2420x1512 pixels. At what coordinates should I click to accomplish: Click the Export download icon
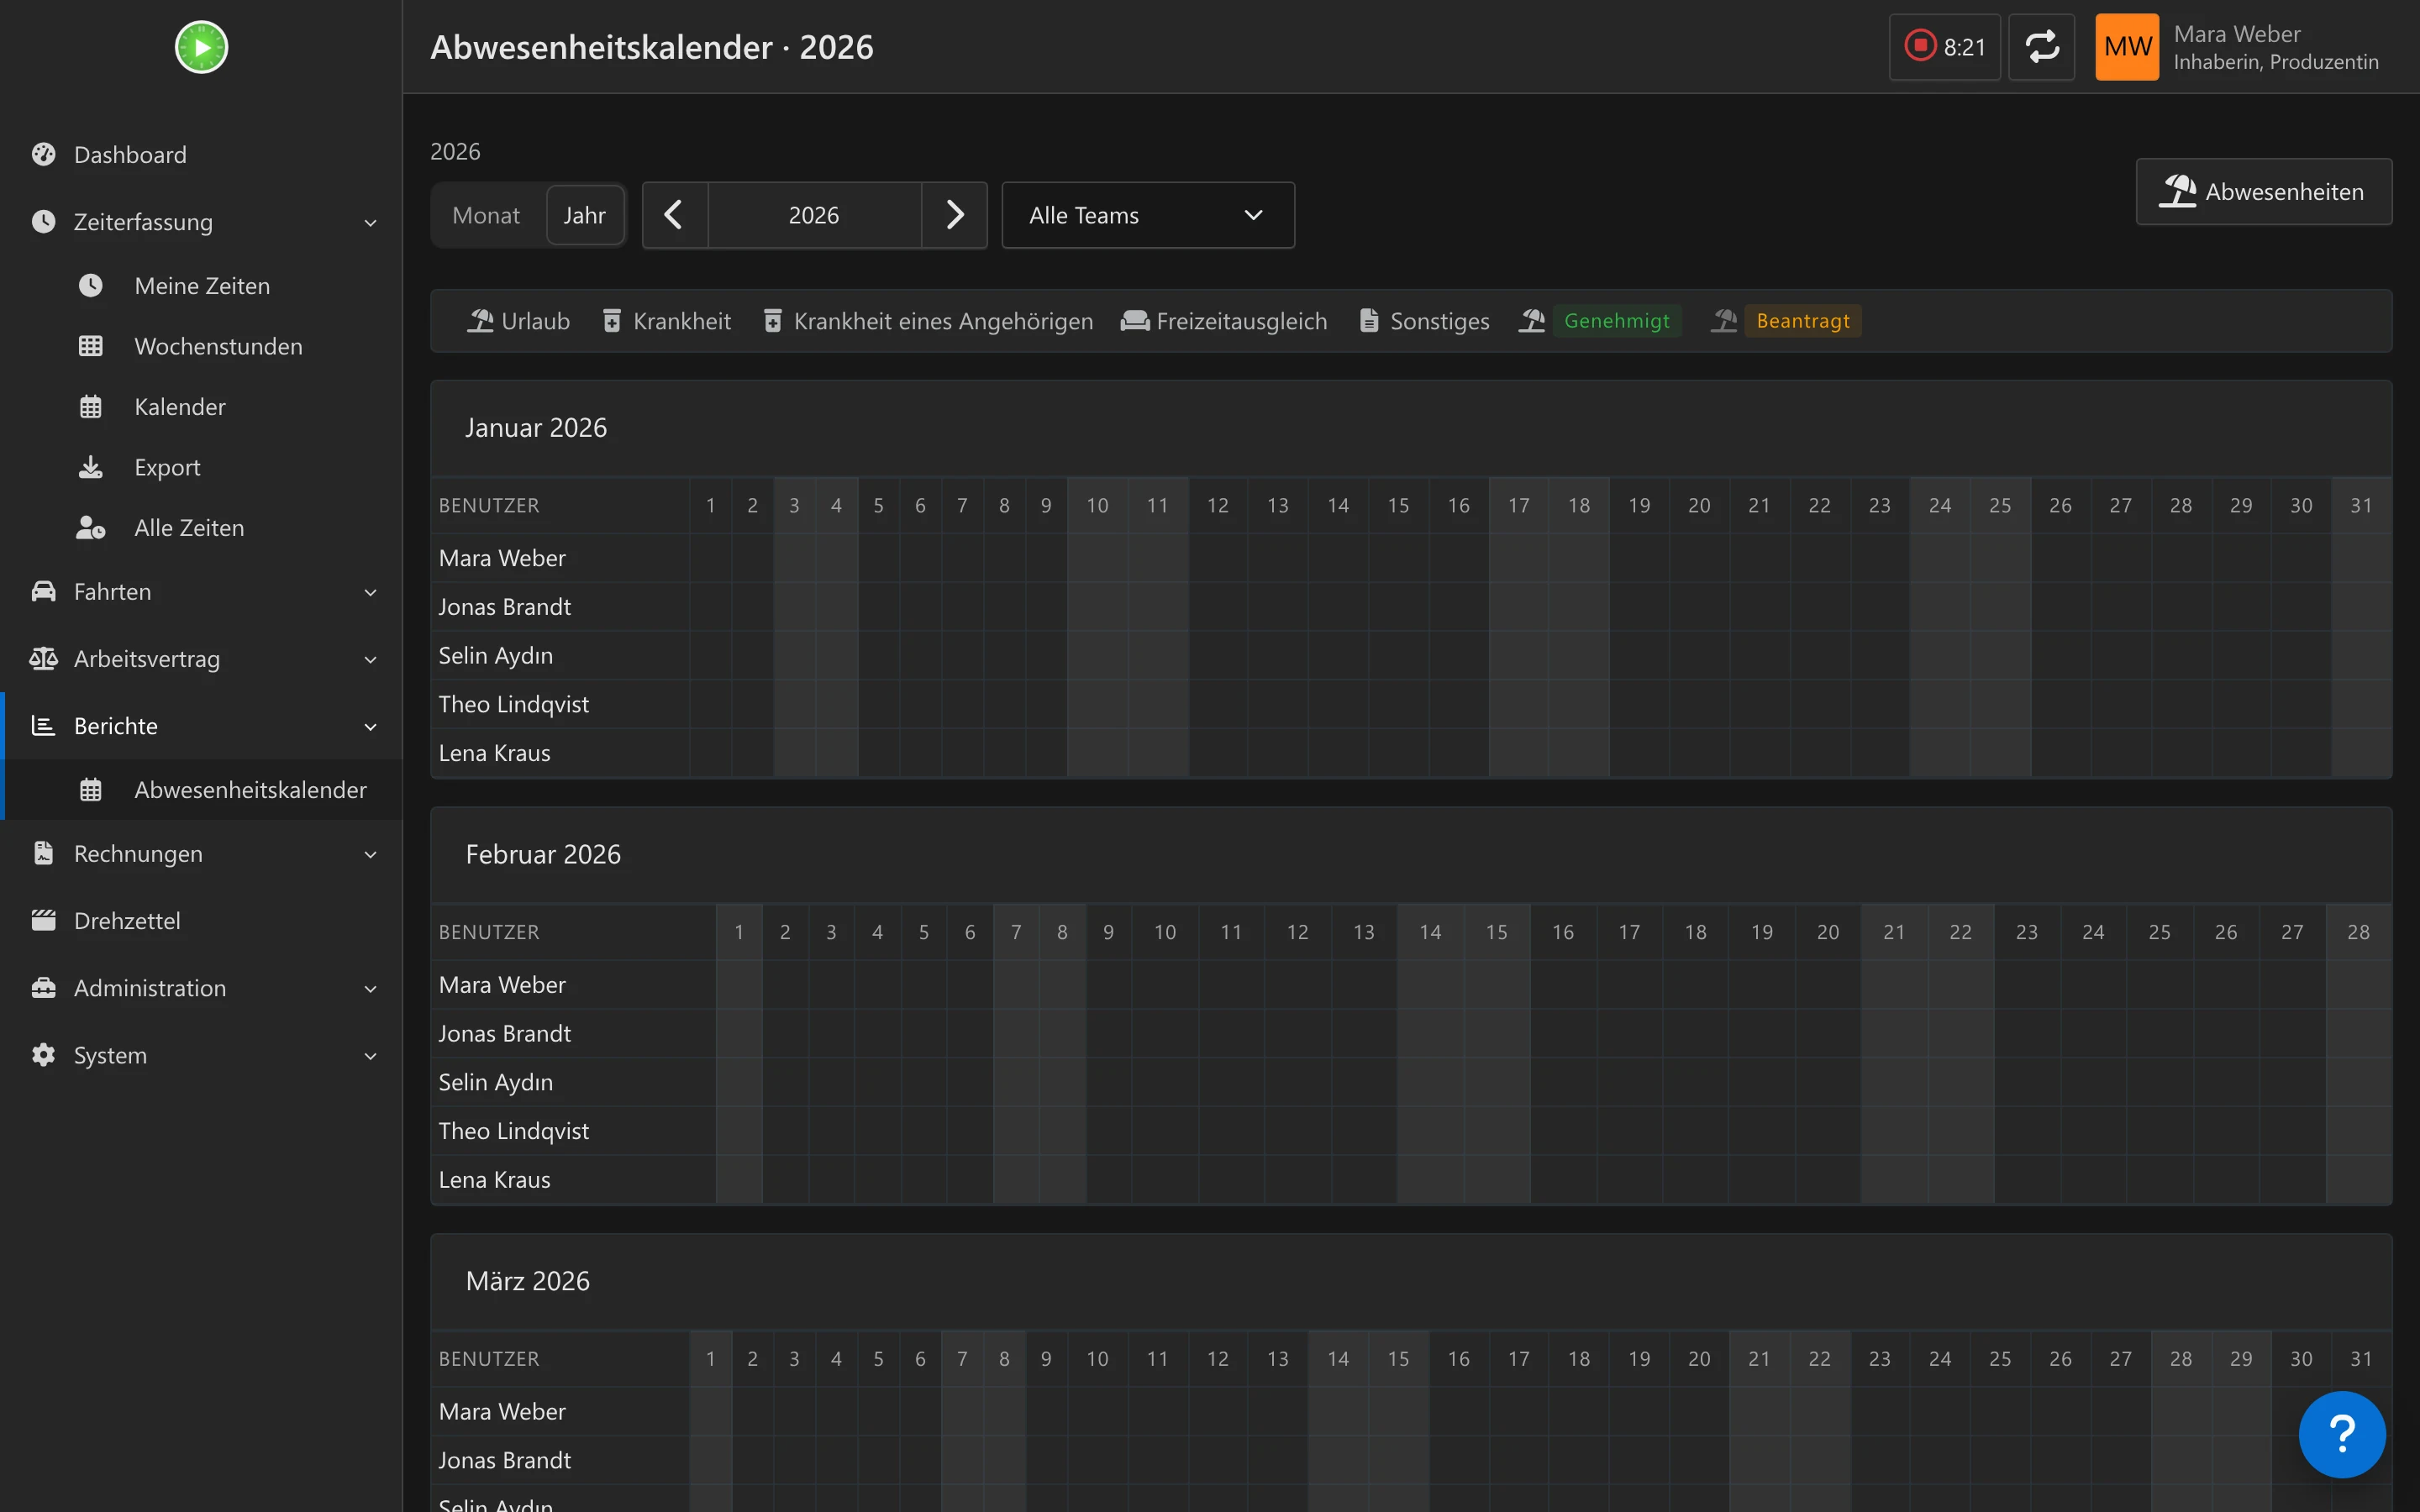point(90,467)
